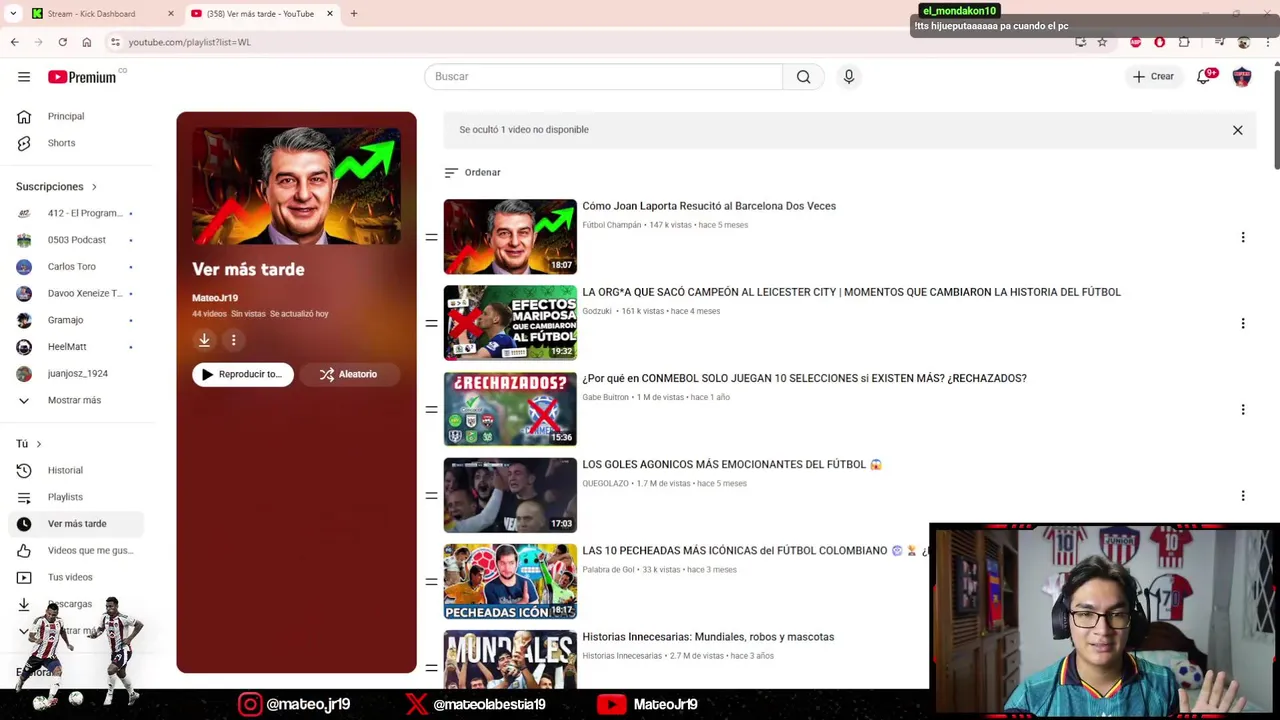
Task: Click the search magnifier button
Action: point(803,77)
